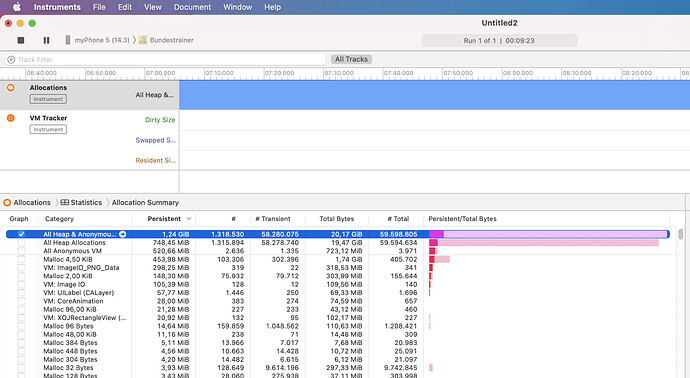
Task: Click the selected row's persistent bytes bar
Action: [437, 234]
